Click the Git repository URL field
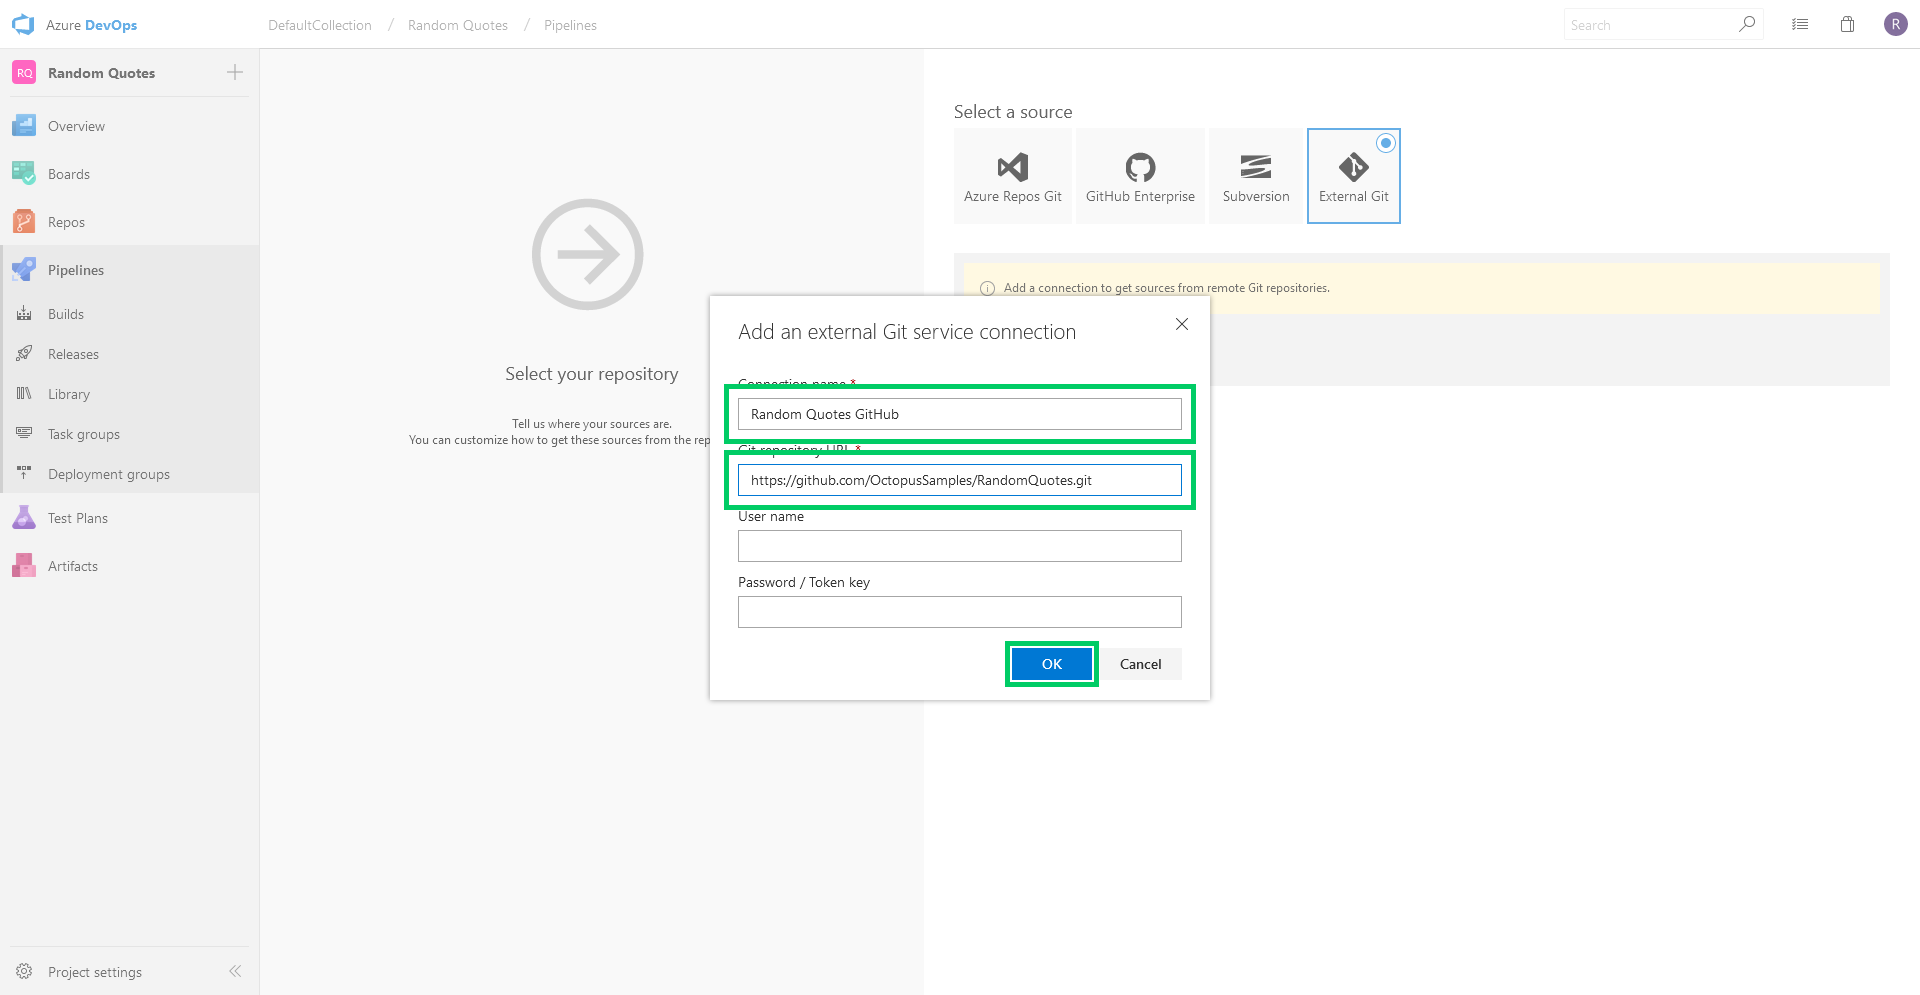This screenshot has height=995, width=1920. click(x=960, y=480)
